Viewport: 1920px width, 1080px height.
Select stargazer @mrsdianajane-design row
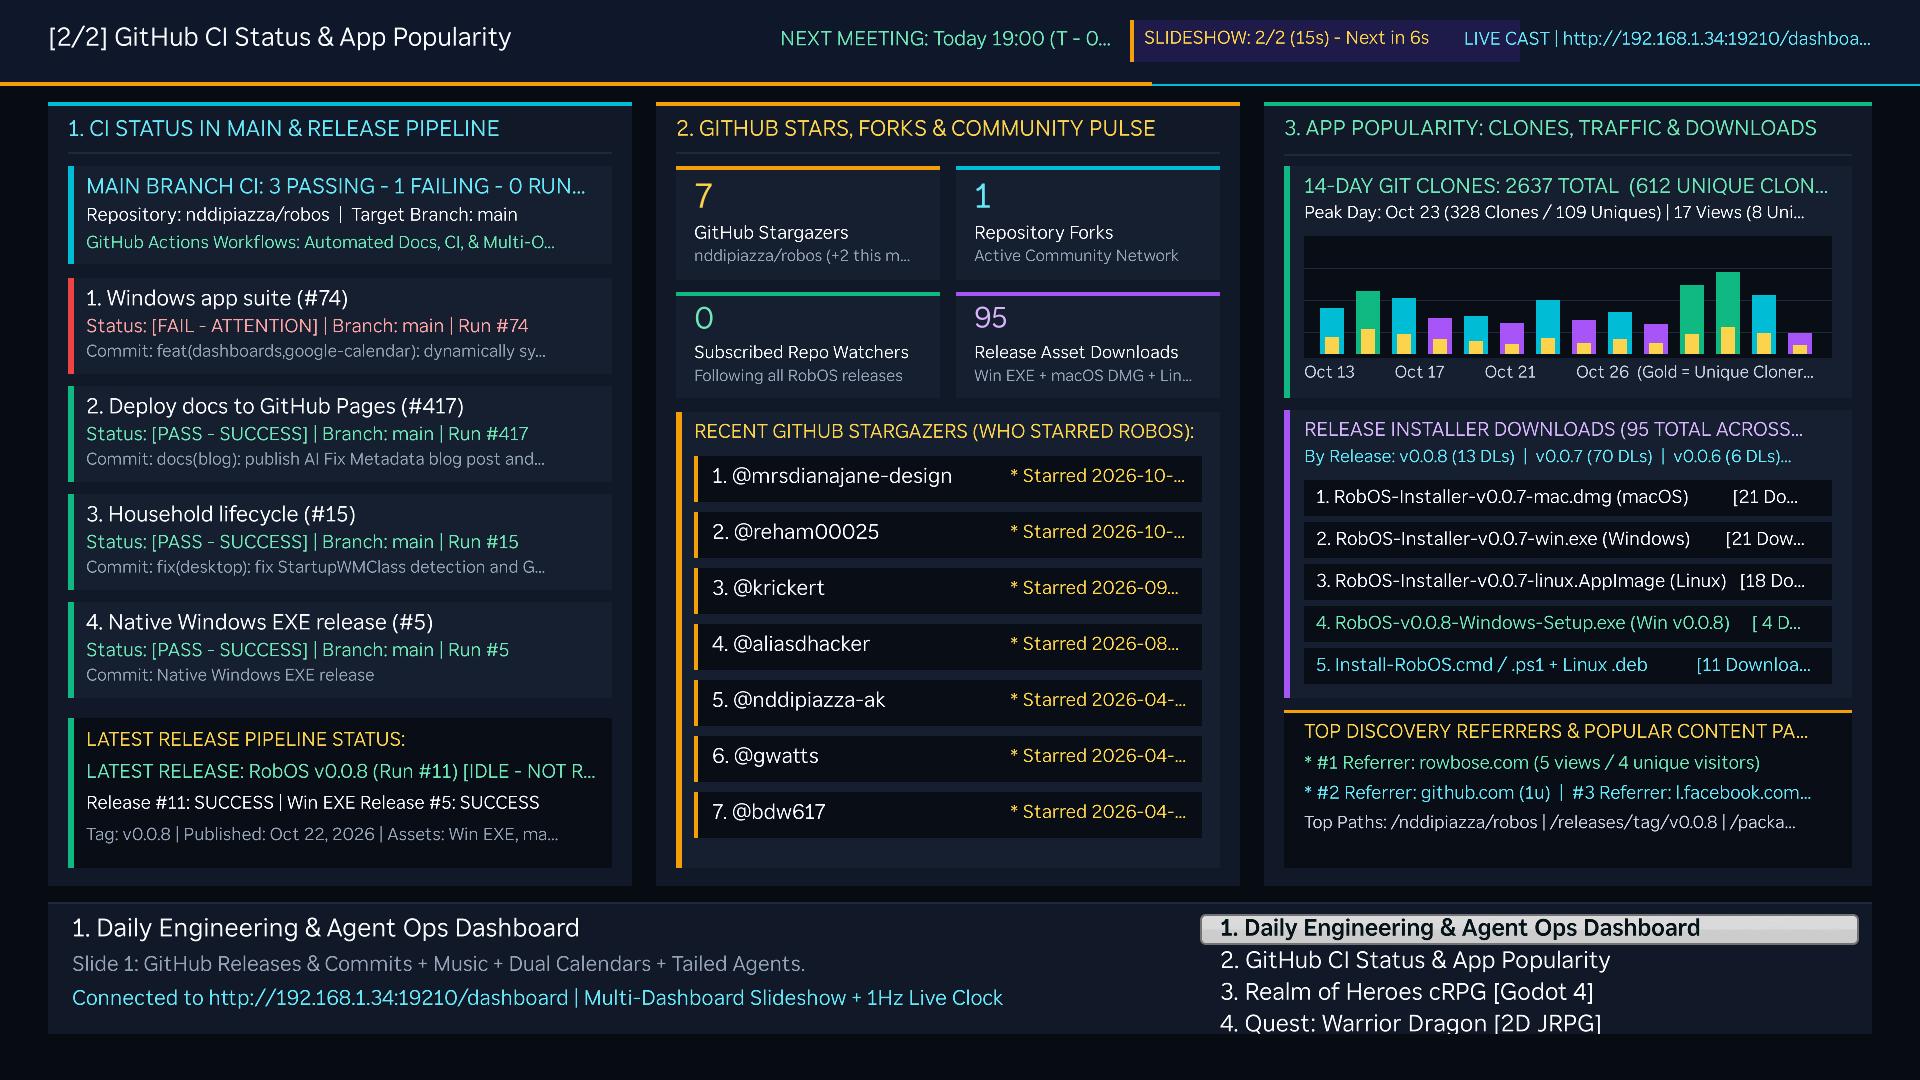point(948,477)
